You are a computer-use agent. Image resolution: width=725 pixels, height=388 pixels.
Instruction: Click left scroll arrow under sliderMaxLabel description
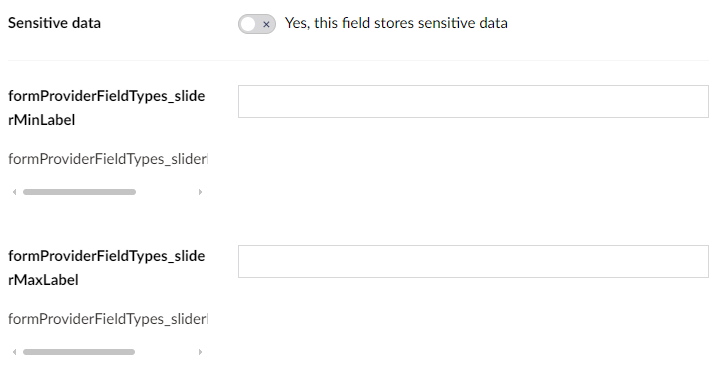14,352
